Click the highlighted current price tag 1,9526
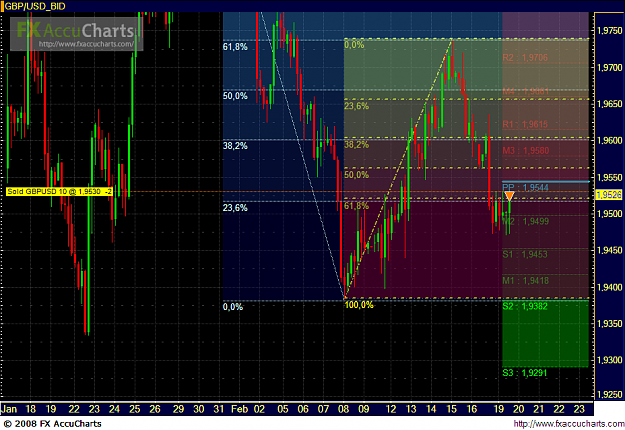 click(609, 195)
